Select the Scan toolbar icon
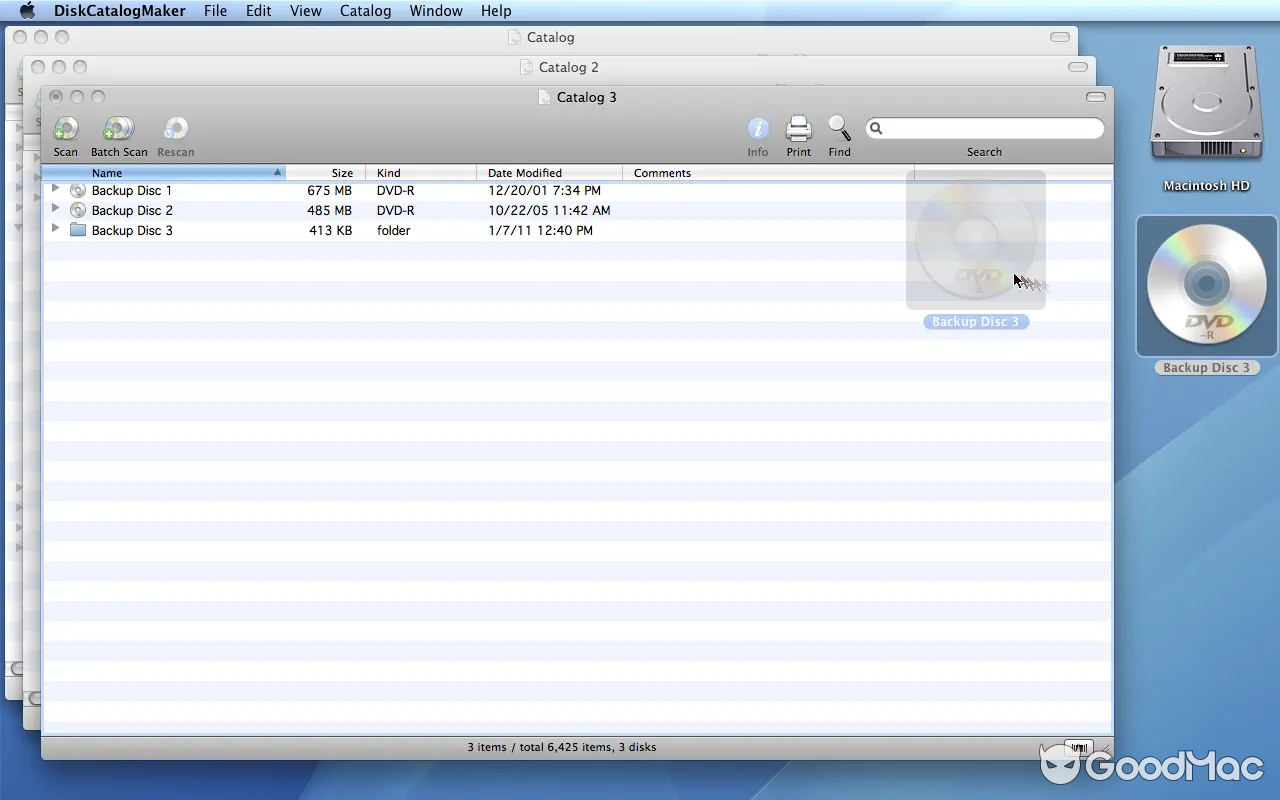The width and height of the screenshot is (1280, 800). (65, 133)
